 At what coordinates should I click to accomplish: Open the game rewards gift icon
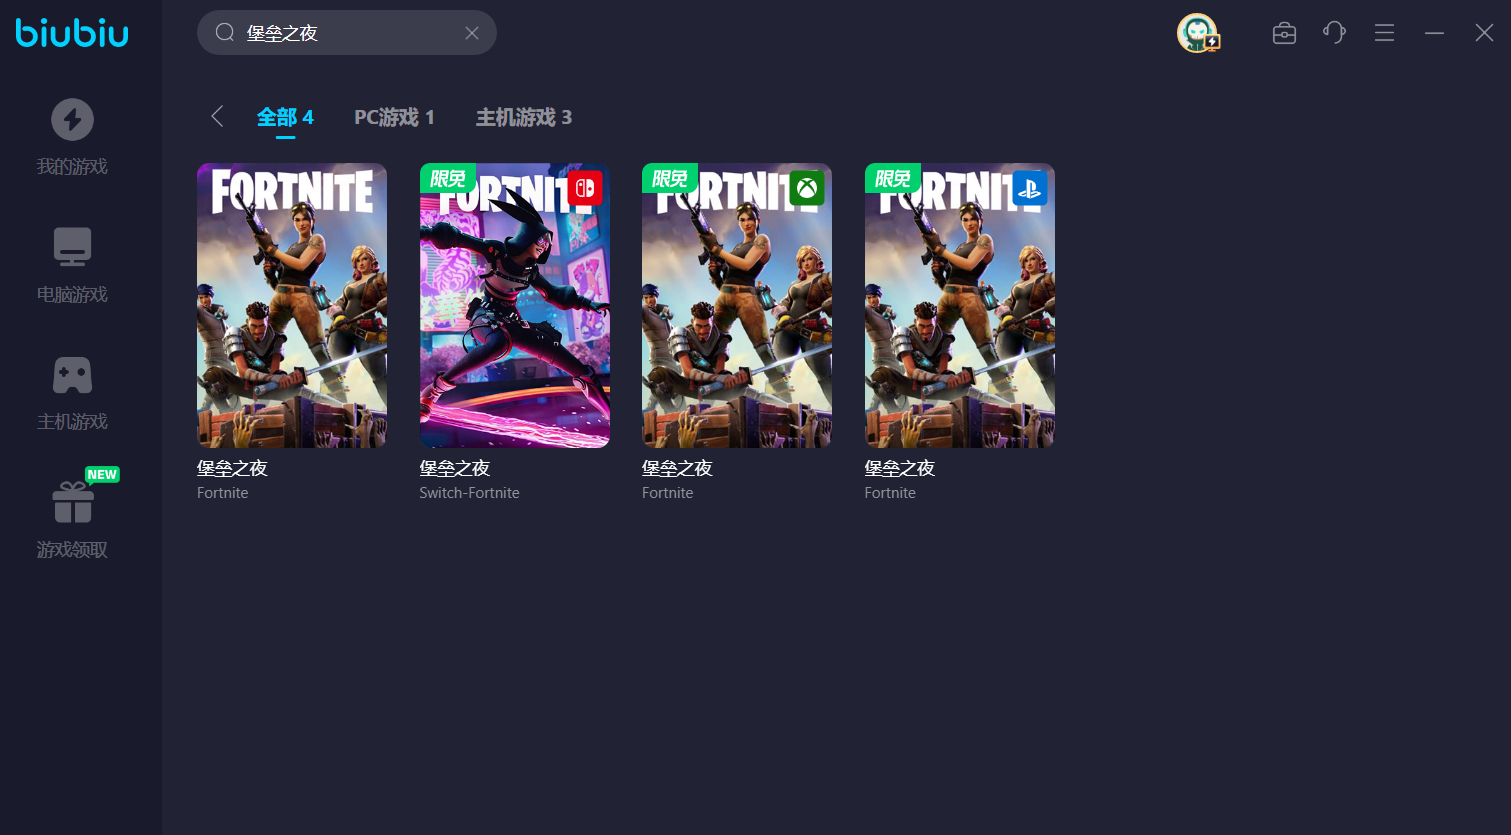coord(72,502)
